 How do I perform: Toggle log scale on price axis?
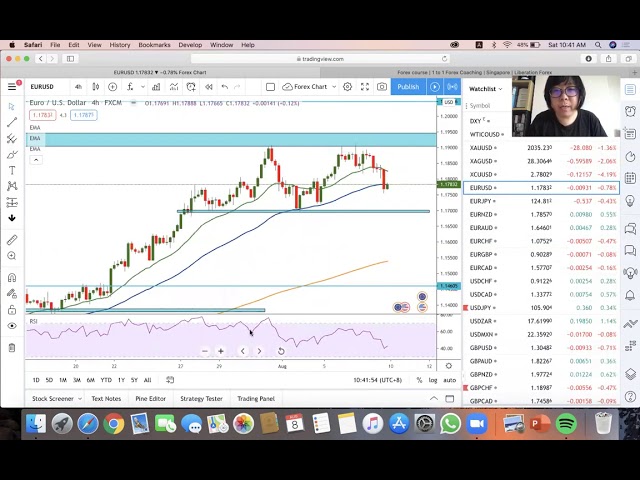pyautogui.click(x=433, y=380)
